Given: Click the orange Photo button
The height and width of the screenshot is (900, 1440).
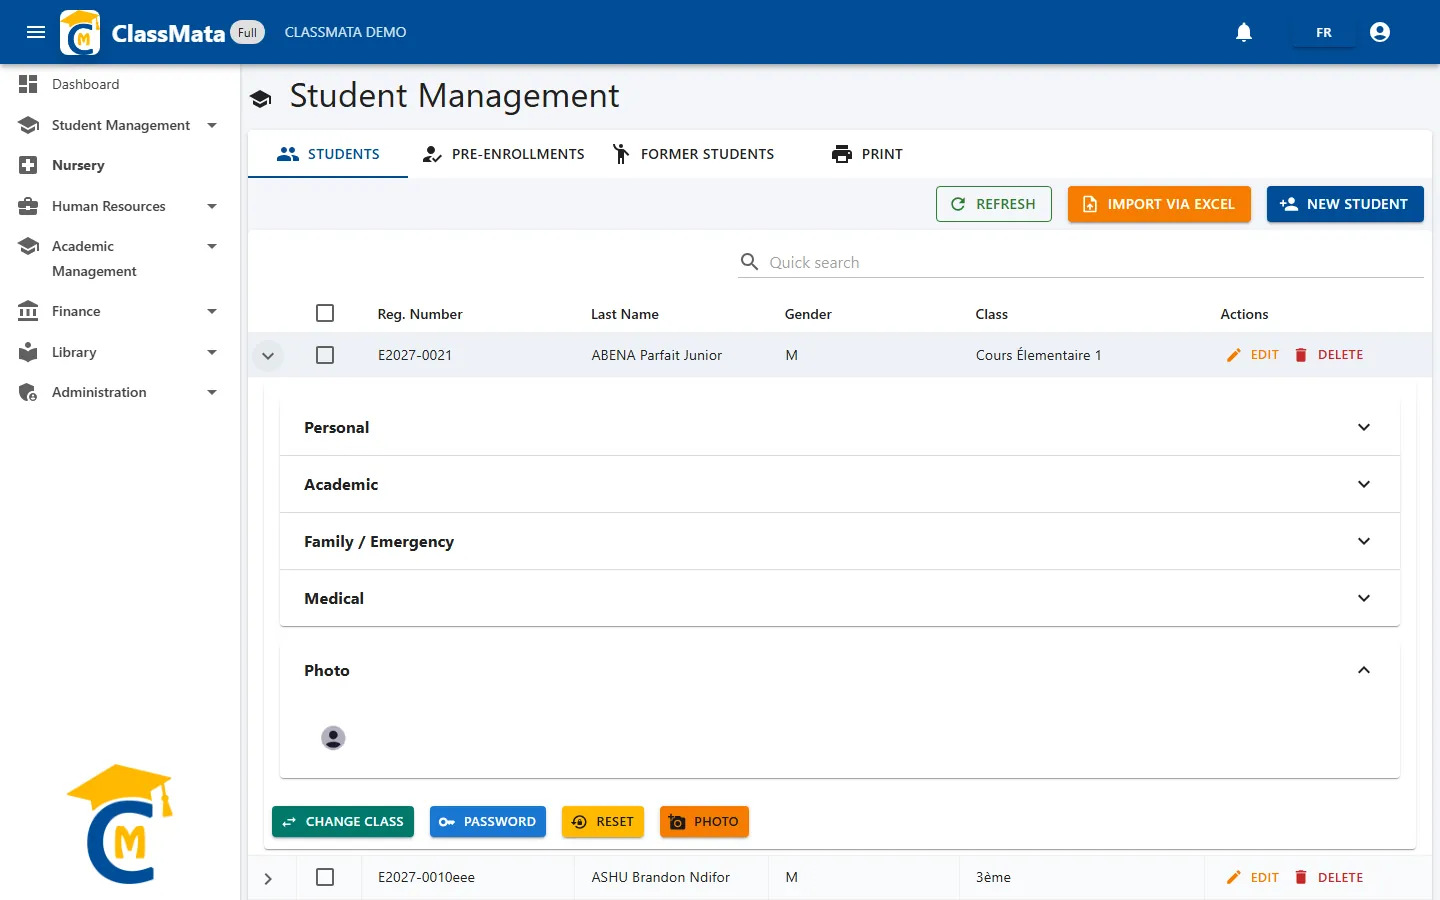Looking at the screenshot, I should [x=704, y=822].
